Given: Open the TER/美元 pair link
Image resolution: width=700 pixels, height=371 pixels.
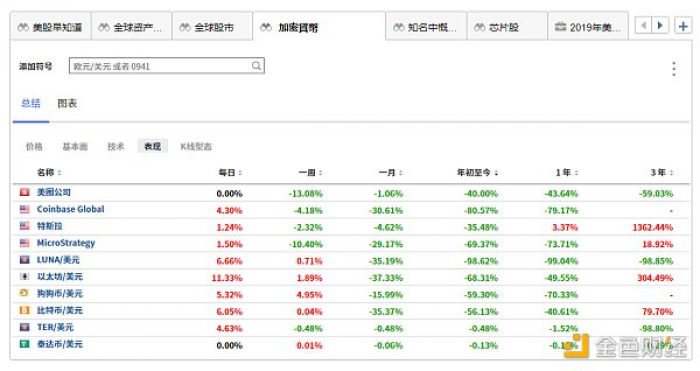Looking at the screenshot, I should click(55, 327).
